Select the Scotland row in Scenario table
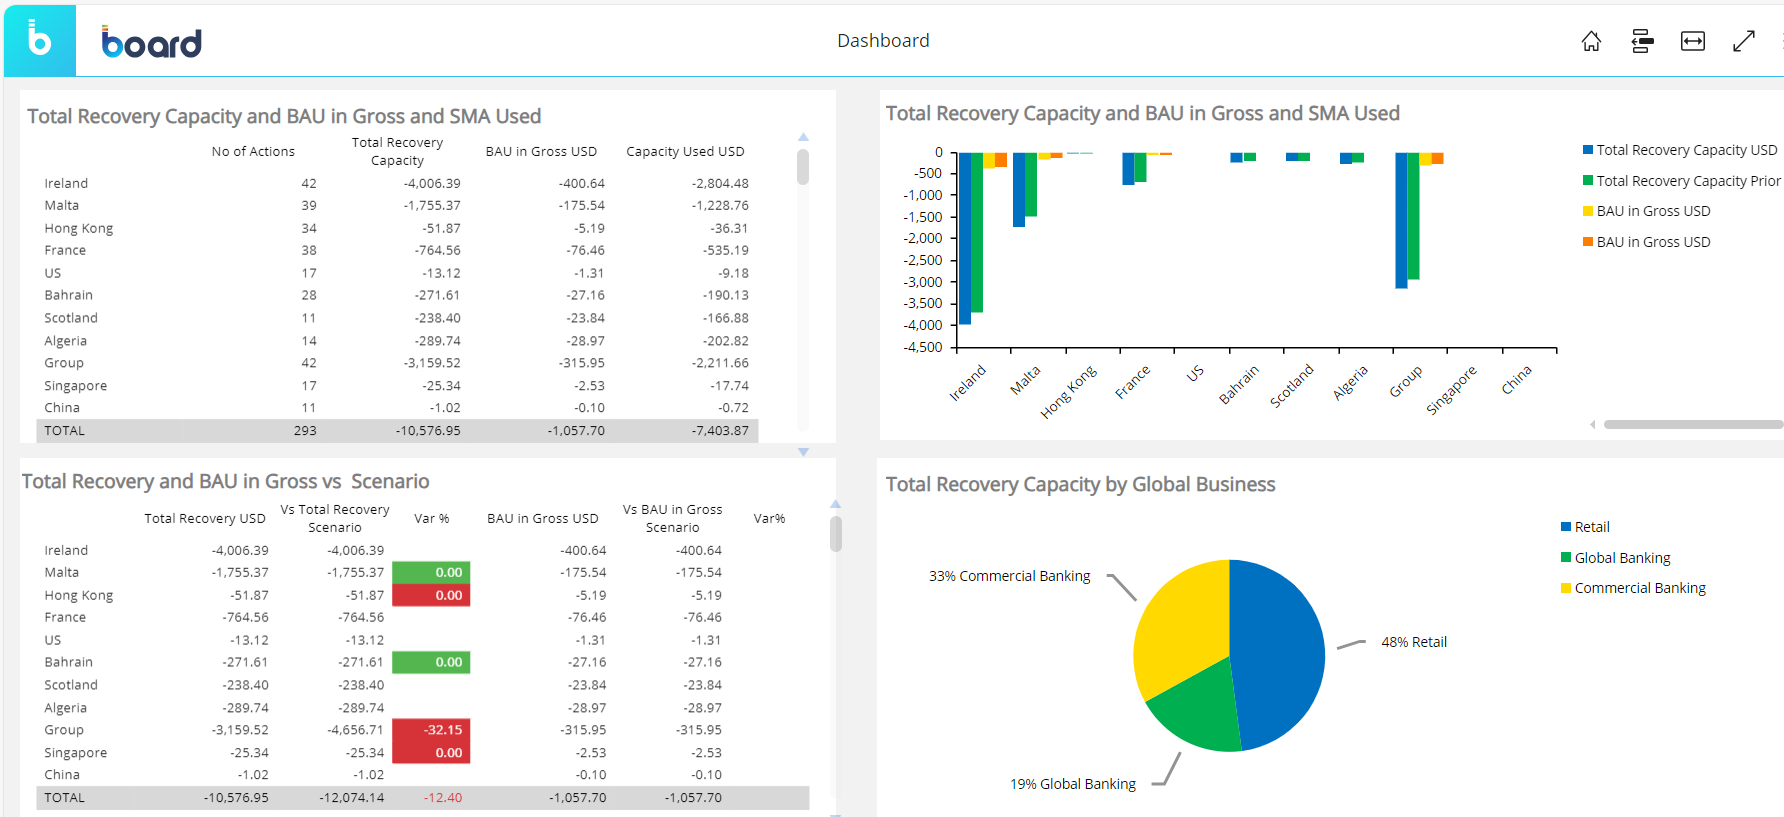Image resolution: width=1784 pixels, height=817 pixels. [423, 685]
